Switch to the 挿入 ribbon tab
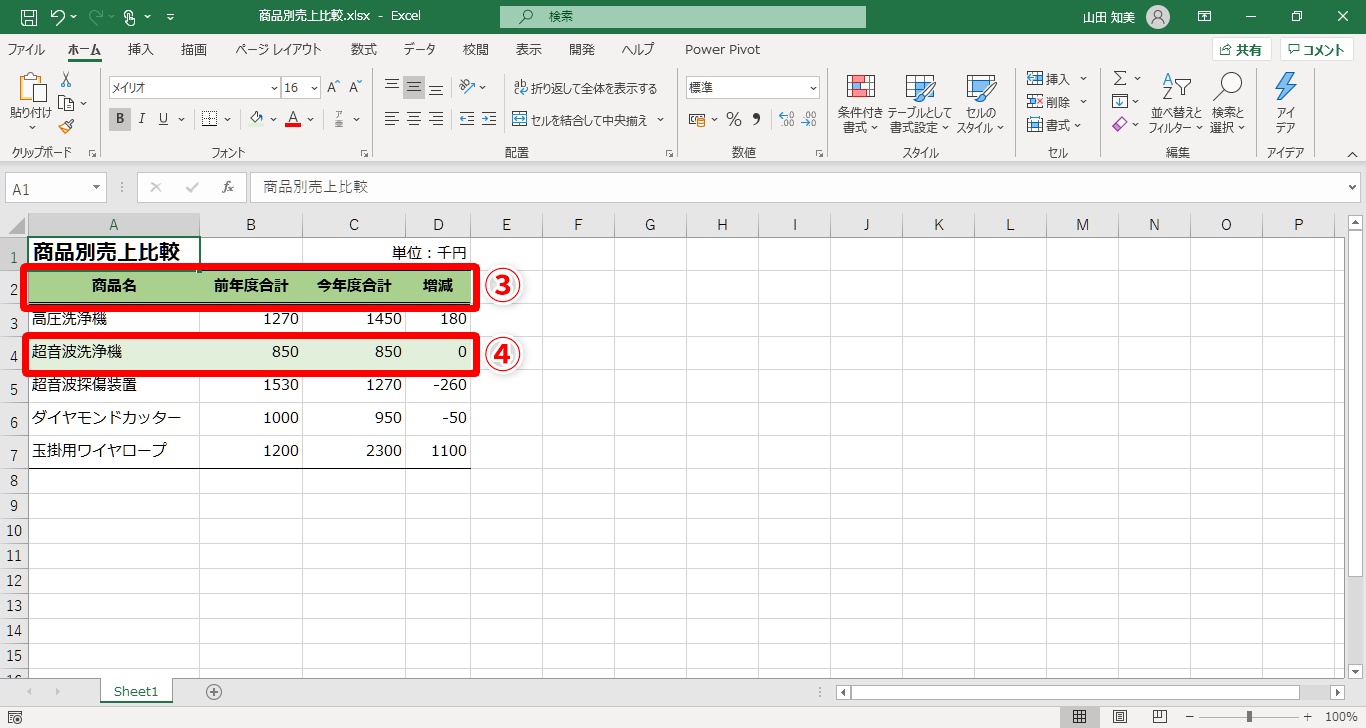 (x=140, y=49)
